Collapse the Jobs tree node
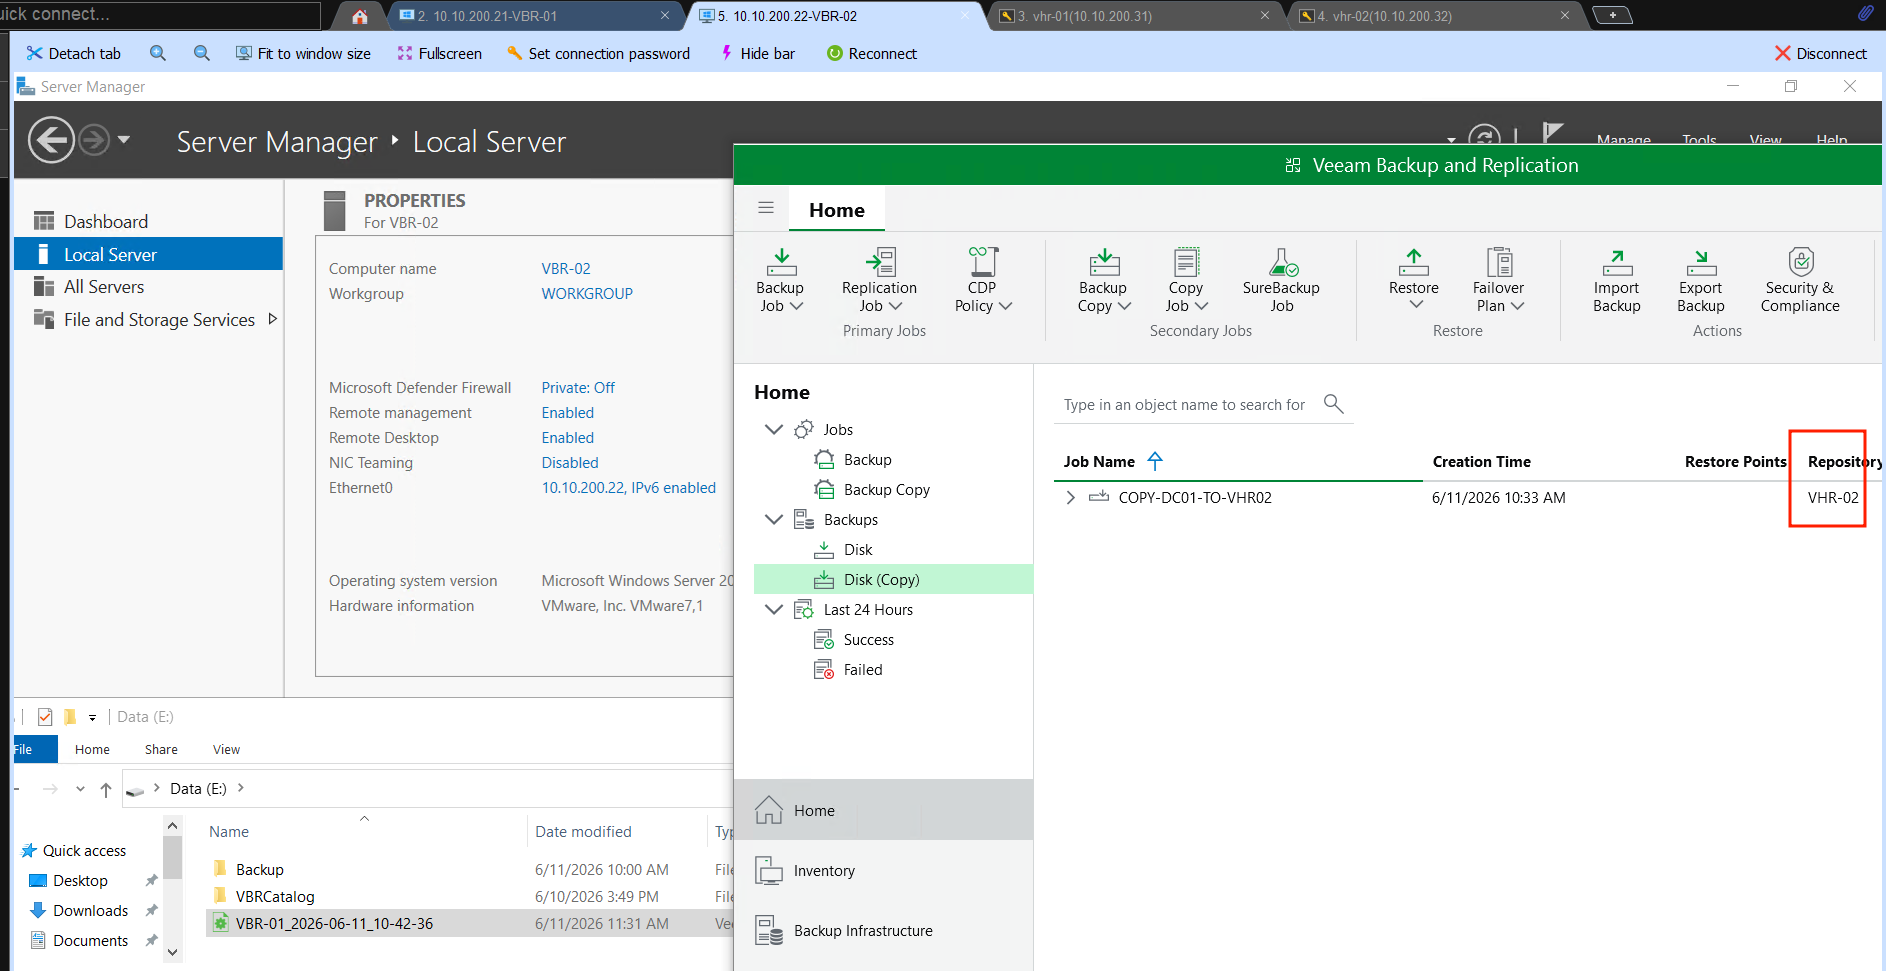 (x=773, y=429)
